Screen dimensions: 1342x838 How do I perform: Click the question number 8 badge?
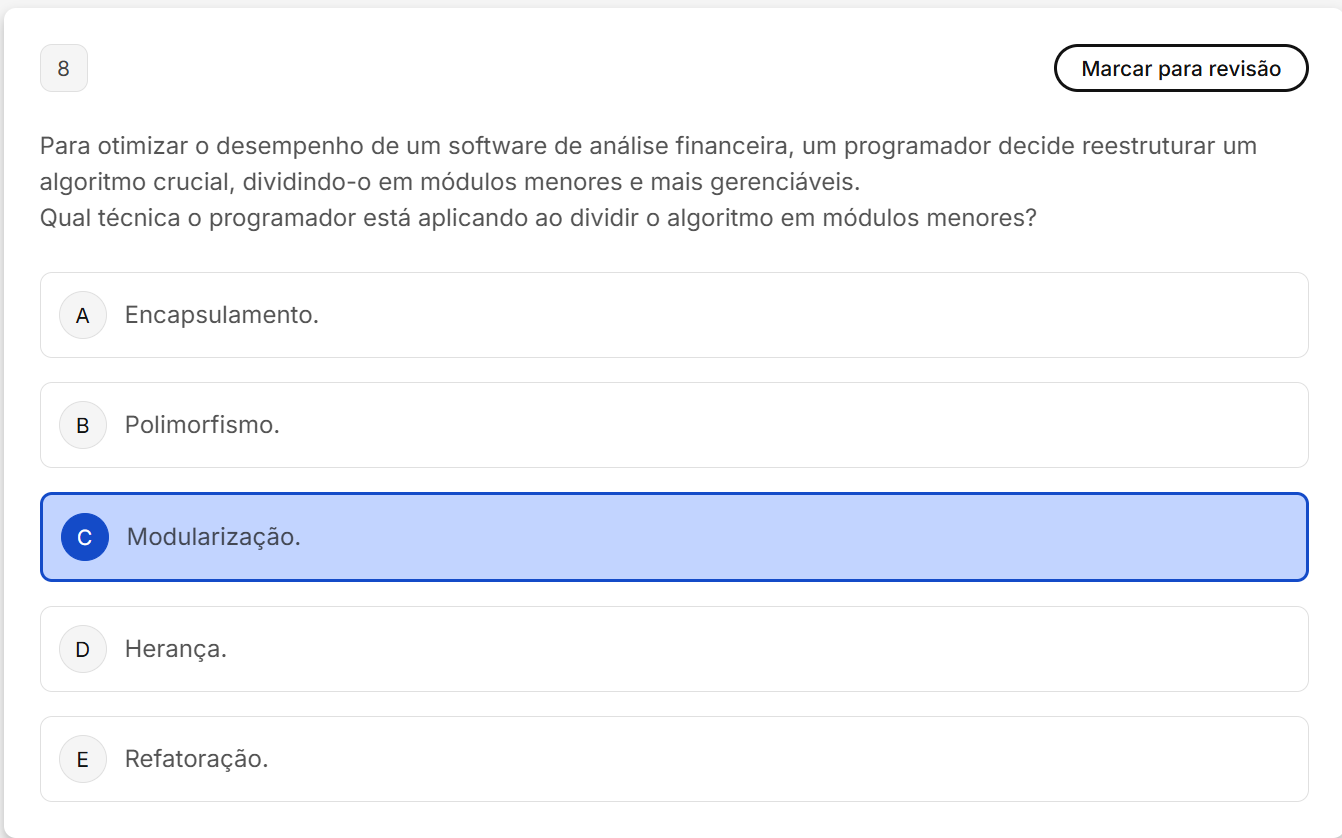click(x=64, y=69)
